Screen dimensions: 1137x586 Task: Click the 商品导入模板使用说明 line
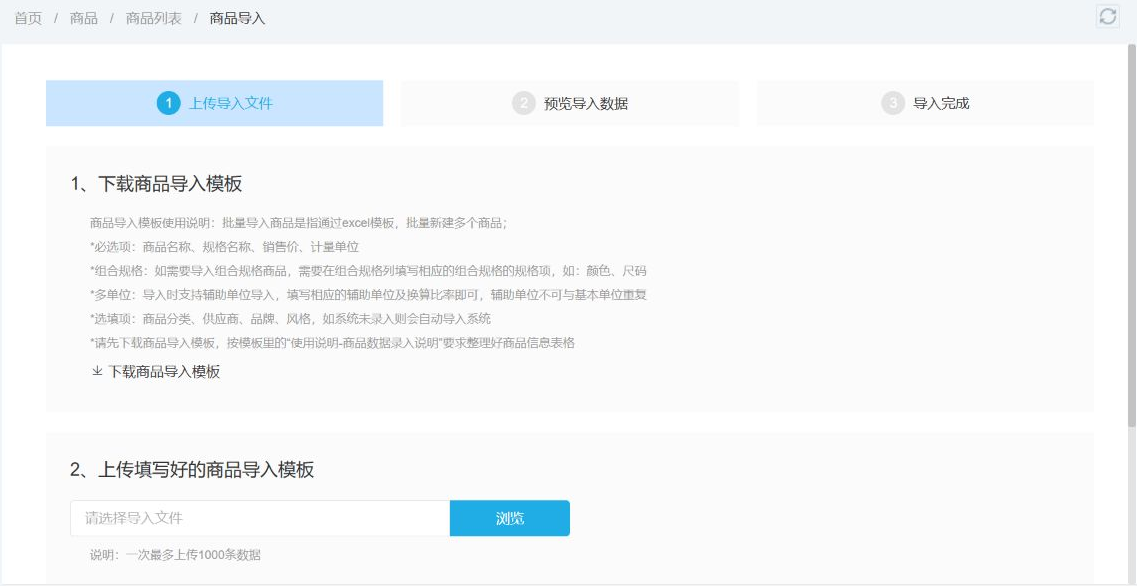(298, 223)
